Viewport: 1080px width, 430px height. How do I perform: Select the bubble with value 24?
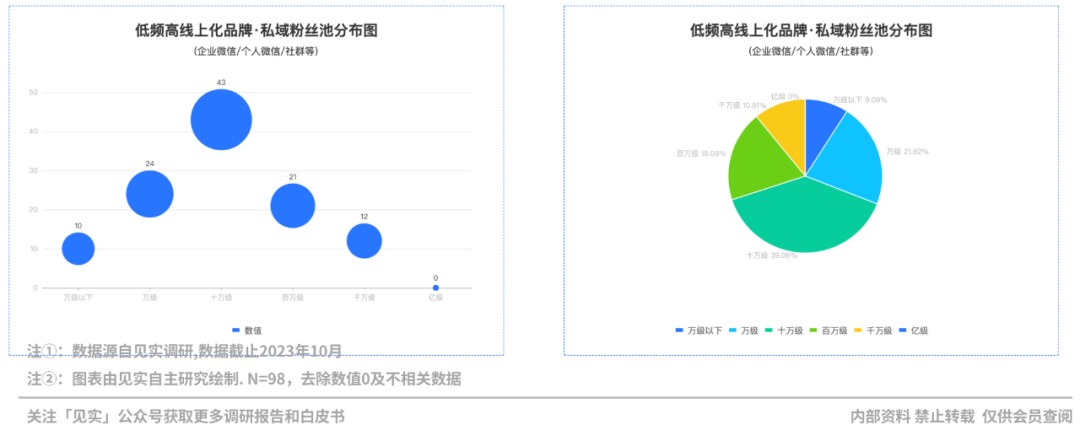point(149,194)
